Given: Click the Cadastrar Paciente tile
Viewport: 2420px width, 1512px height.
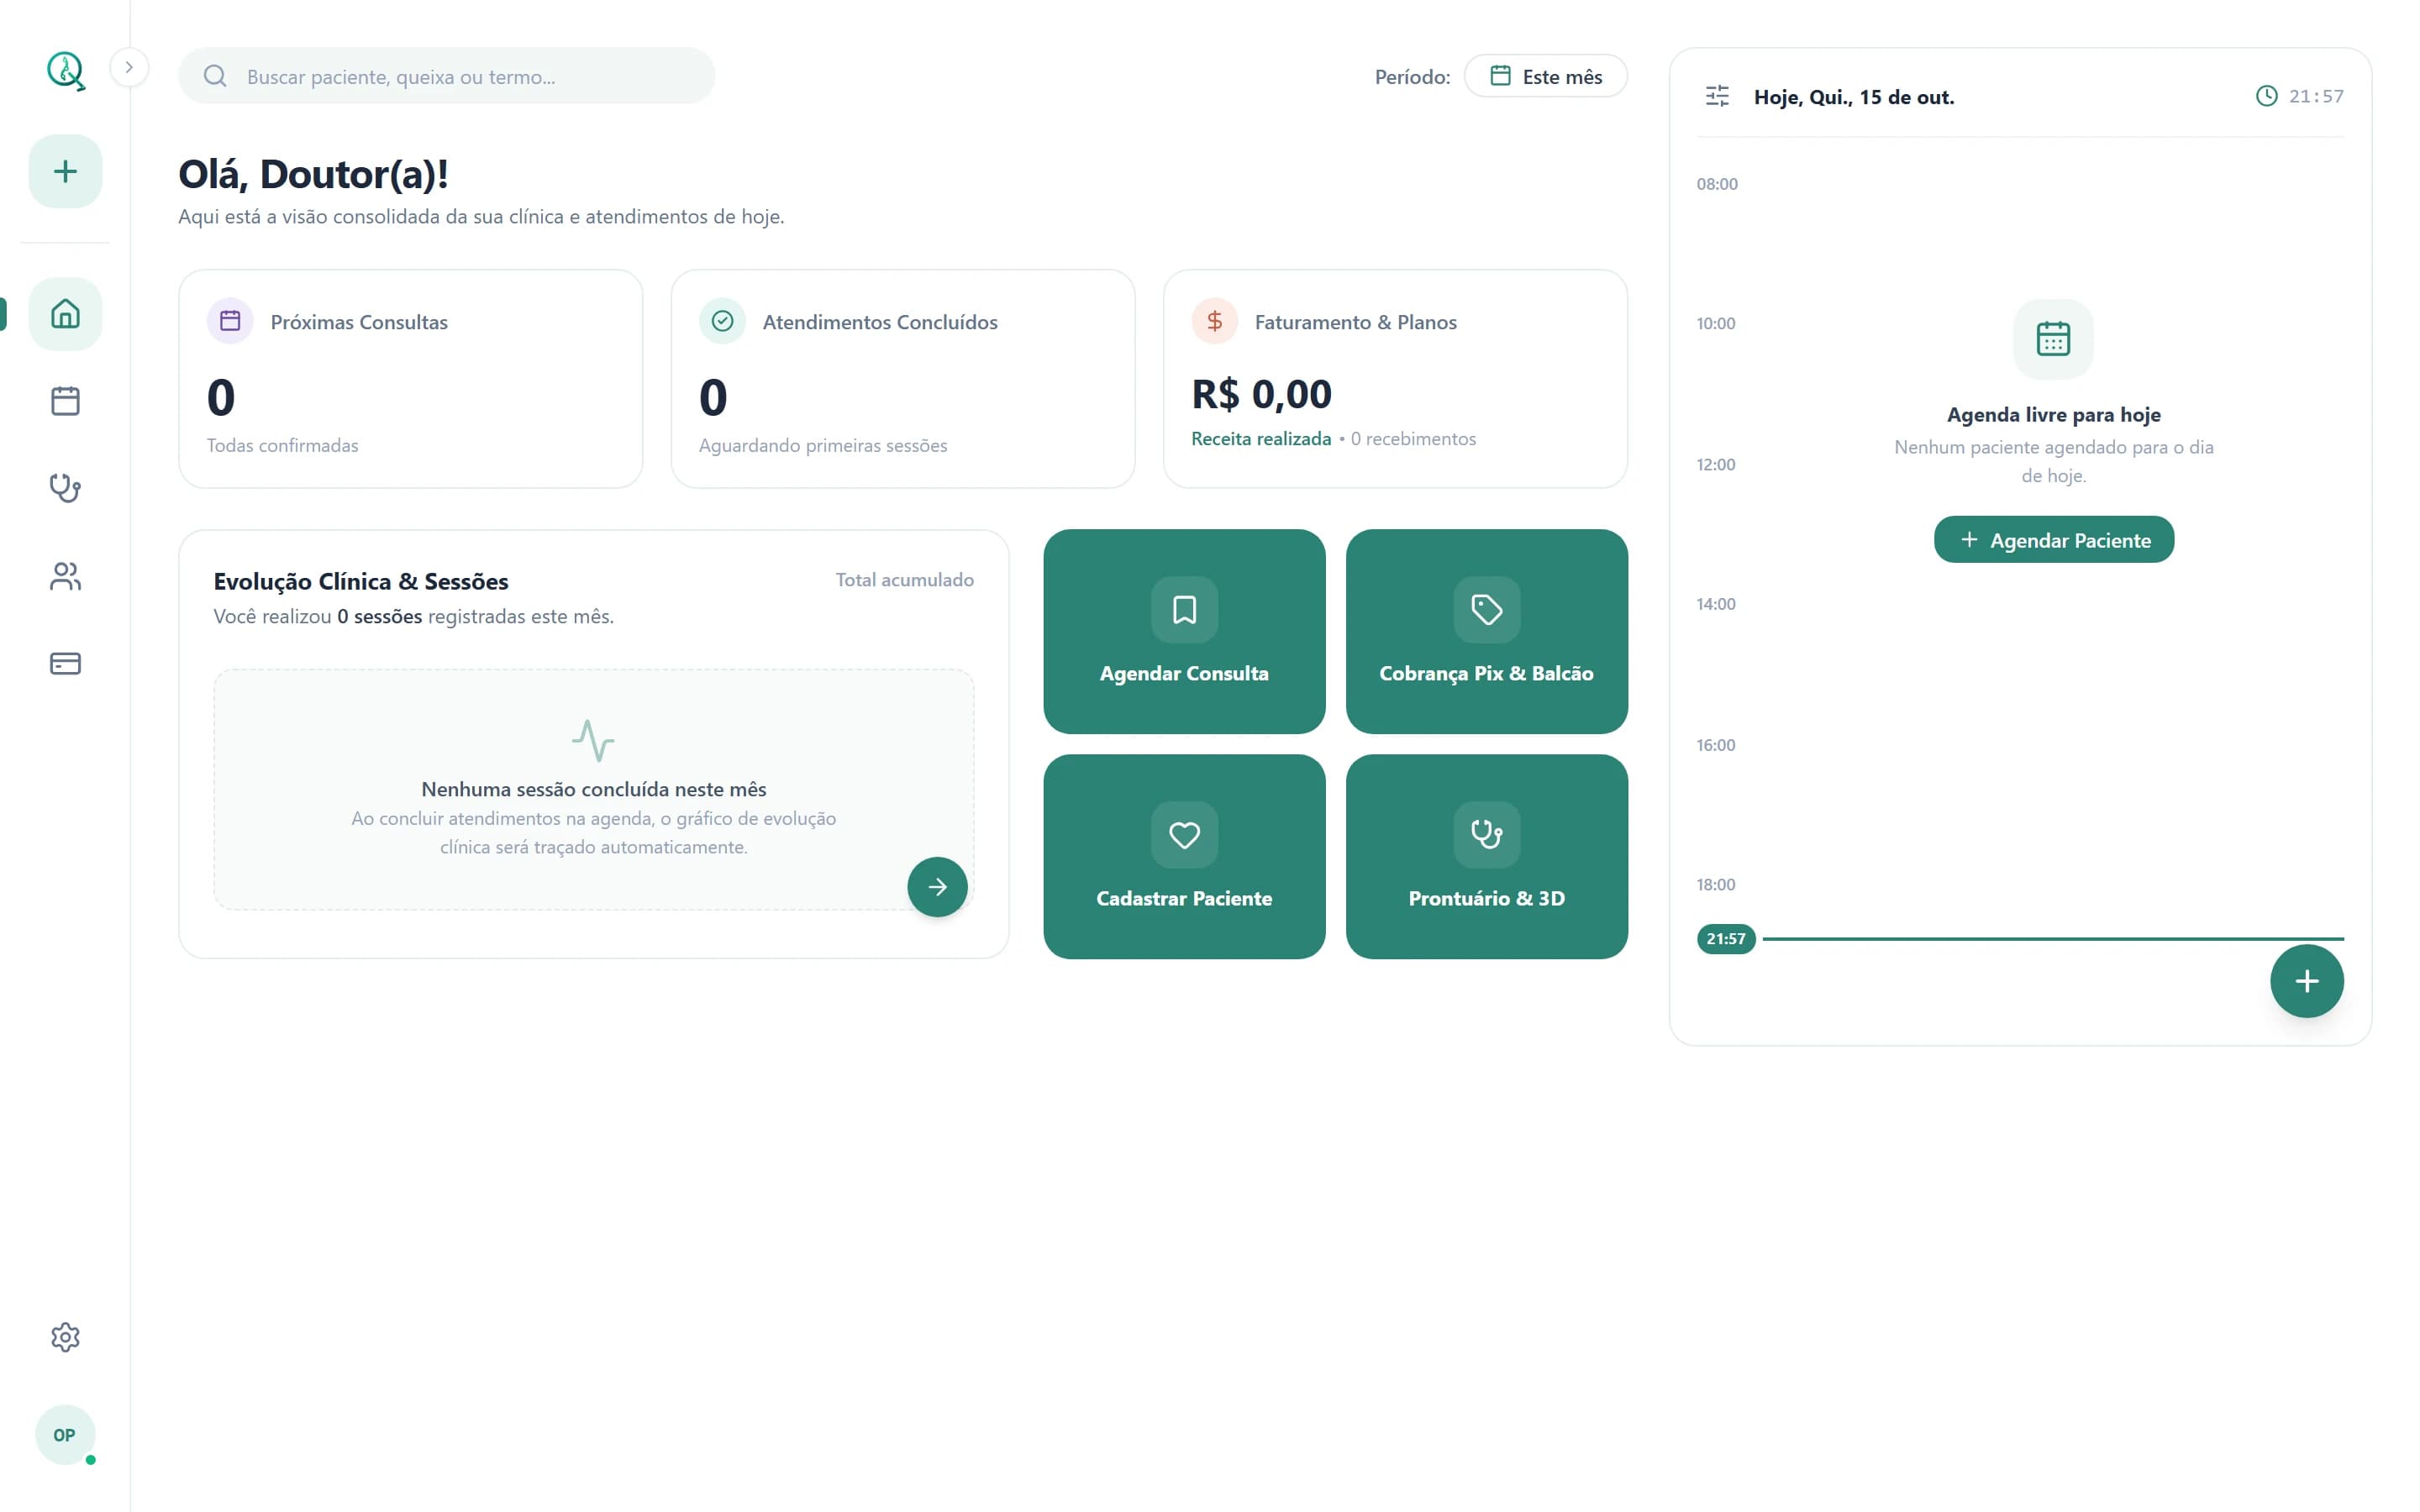Looking at the screenshot, I should pyautogui.click(x=1184, y=857).
